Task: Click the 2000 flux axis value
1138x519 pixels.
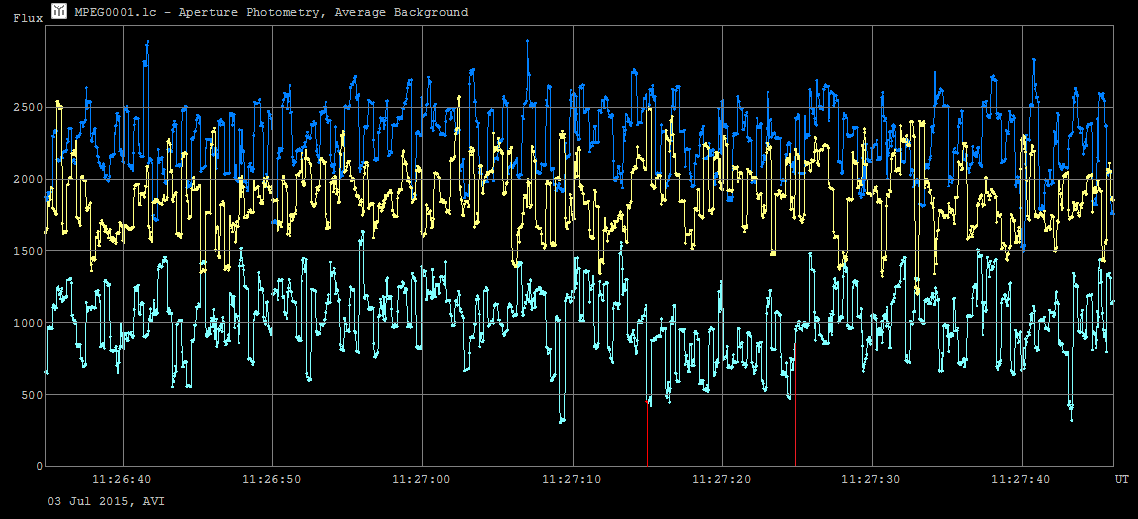Action: [30, 179]
